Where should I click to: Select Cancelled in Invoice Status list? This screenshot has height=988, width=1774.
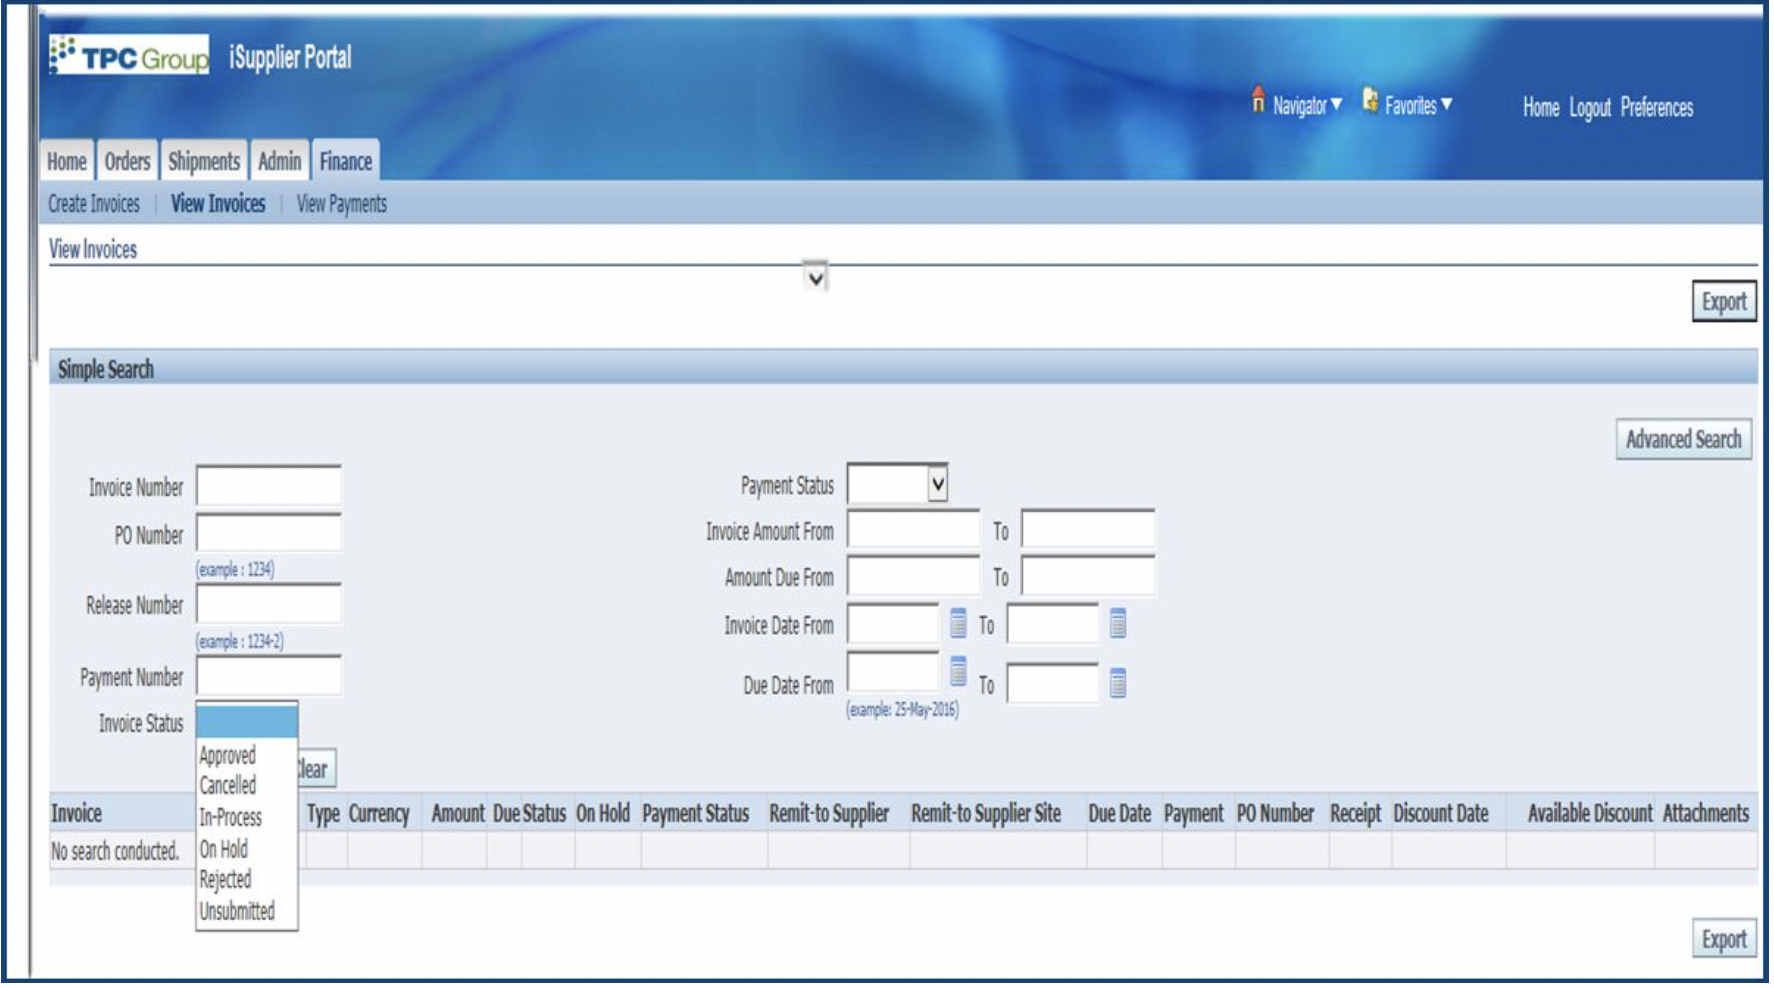pos(228,785)
